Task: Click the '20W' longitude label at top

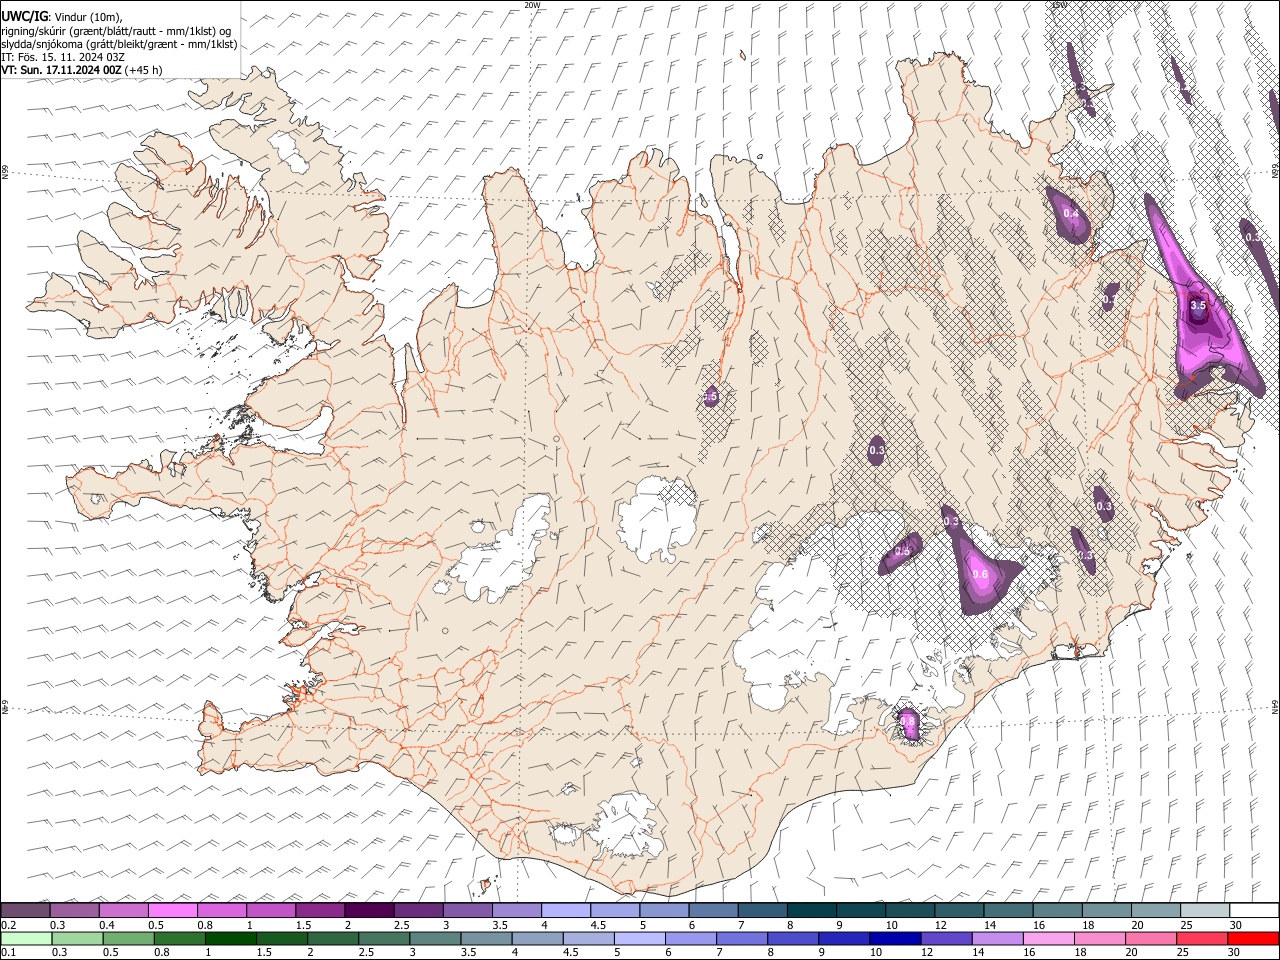Action: [532, 5]
